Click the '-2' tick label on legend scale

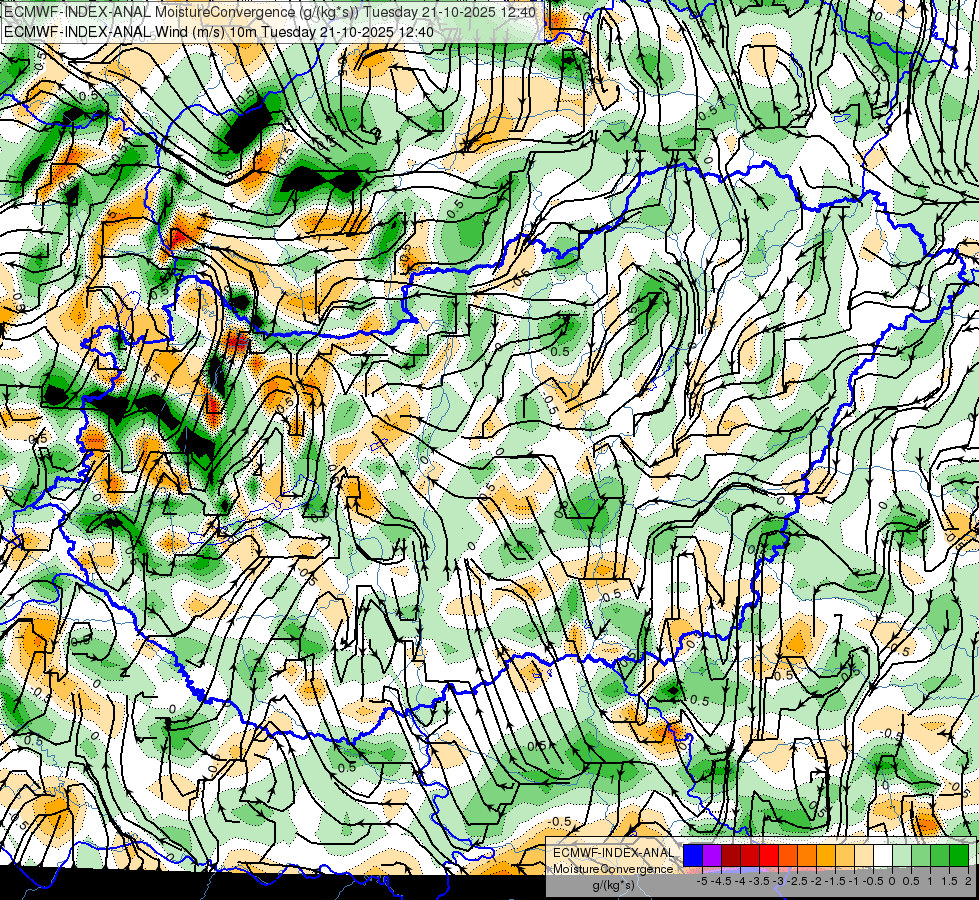816,881
